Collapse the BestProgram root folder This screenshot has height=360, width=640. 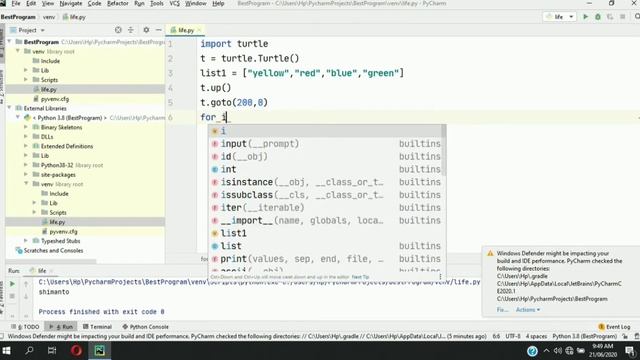tap(9, 42)
